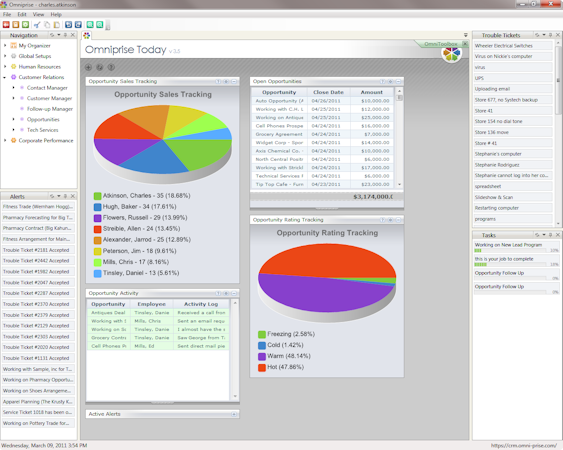Refresh the Alerts panel
563x450 pixels.
[x=52, y=196]
